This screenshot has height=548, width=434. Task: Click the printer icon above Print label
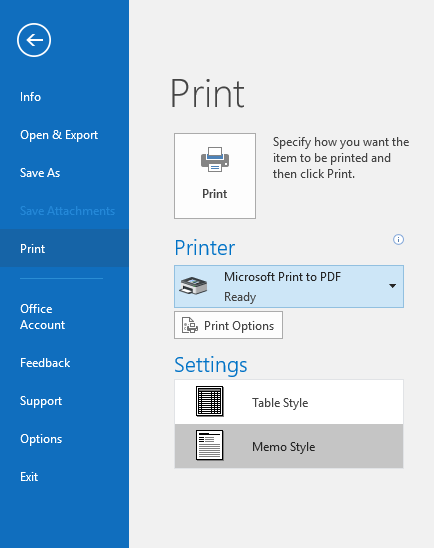pyautogui.click(x=215, y=159)
